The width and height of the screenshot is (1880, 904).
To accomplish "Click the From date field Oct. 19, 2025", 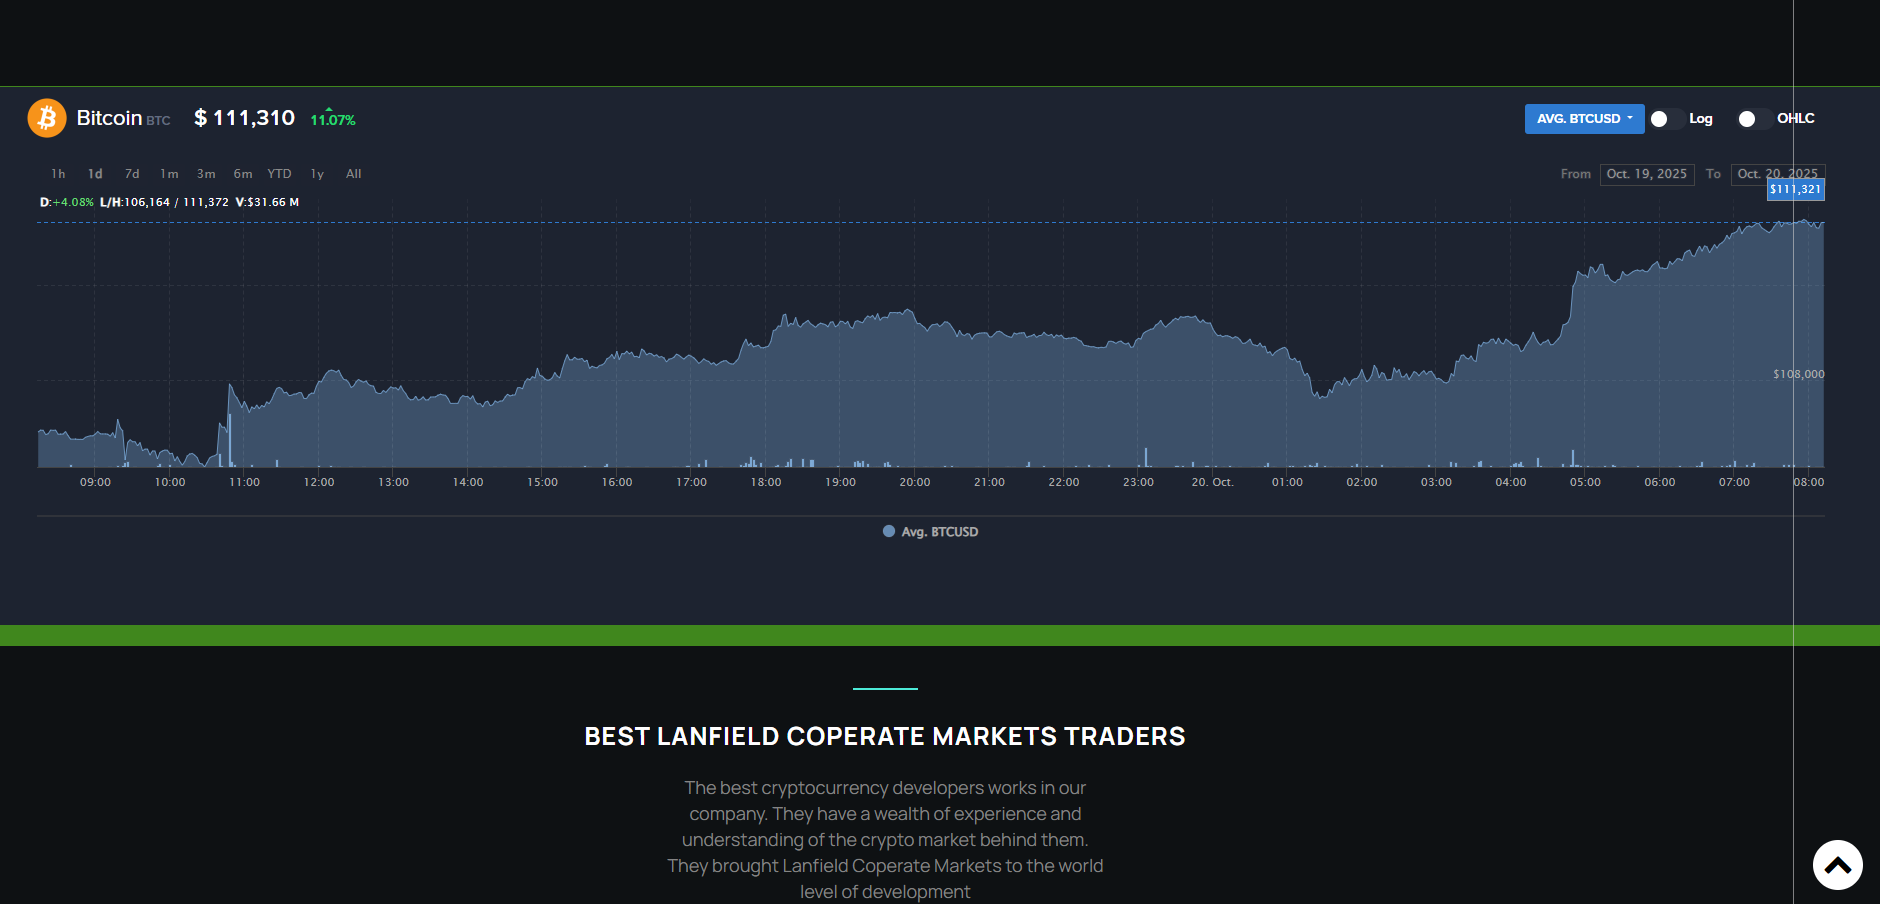I will tap(1646, 174).
